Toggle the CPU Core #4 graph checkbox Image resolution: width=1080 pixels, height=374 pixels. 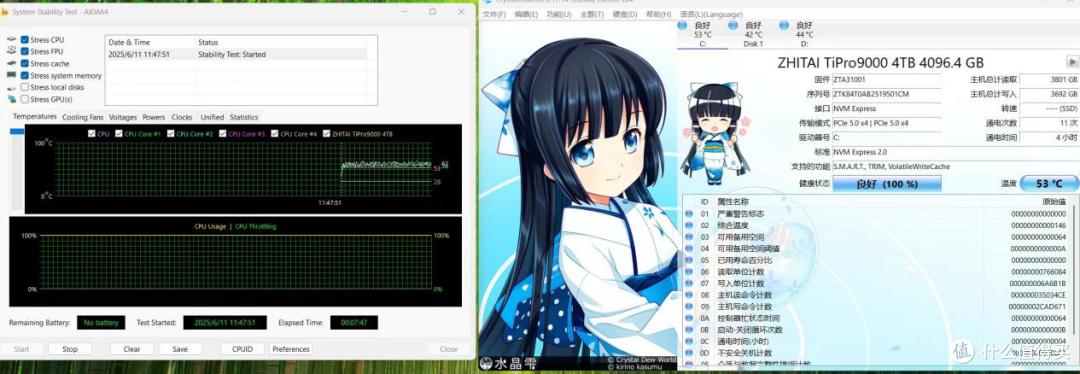275,134
